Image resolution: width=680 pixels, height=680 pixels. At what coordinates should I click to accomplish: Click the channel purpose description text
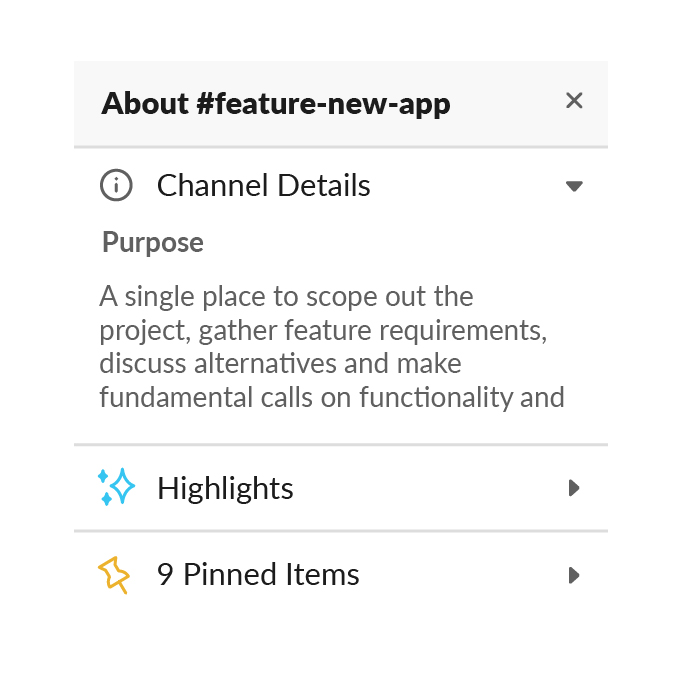coord(332,347)
